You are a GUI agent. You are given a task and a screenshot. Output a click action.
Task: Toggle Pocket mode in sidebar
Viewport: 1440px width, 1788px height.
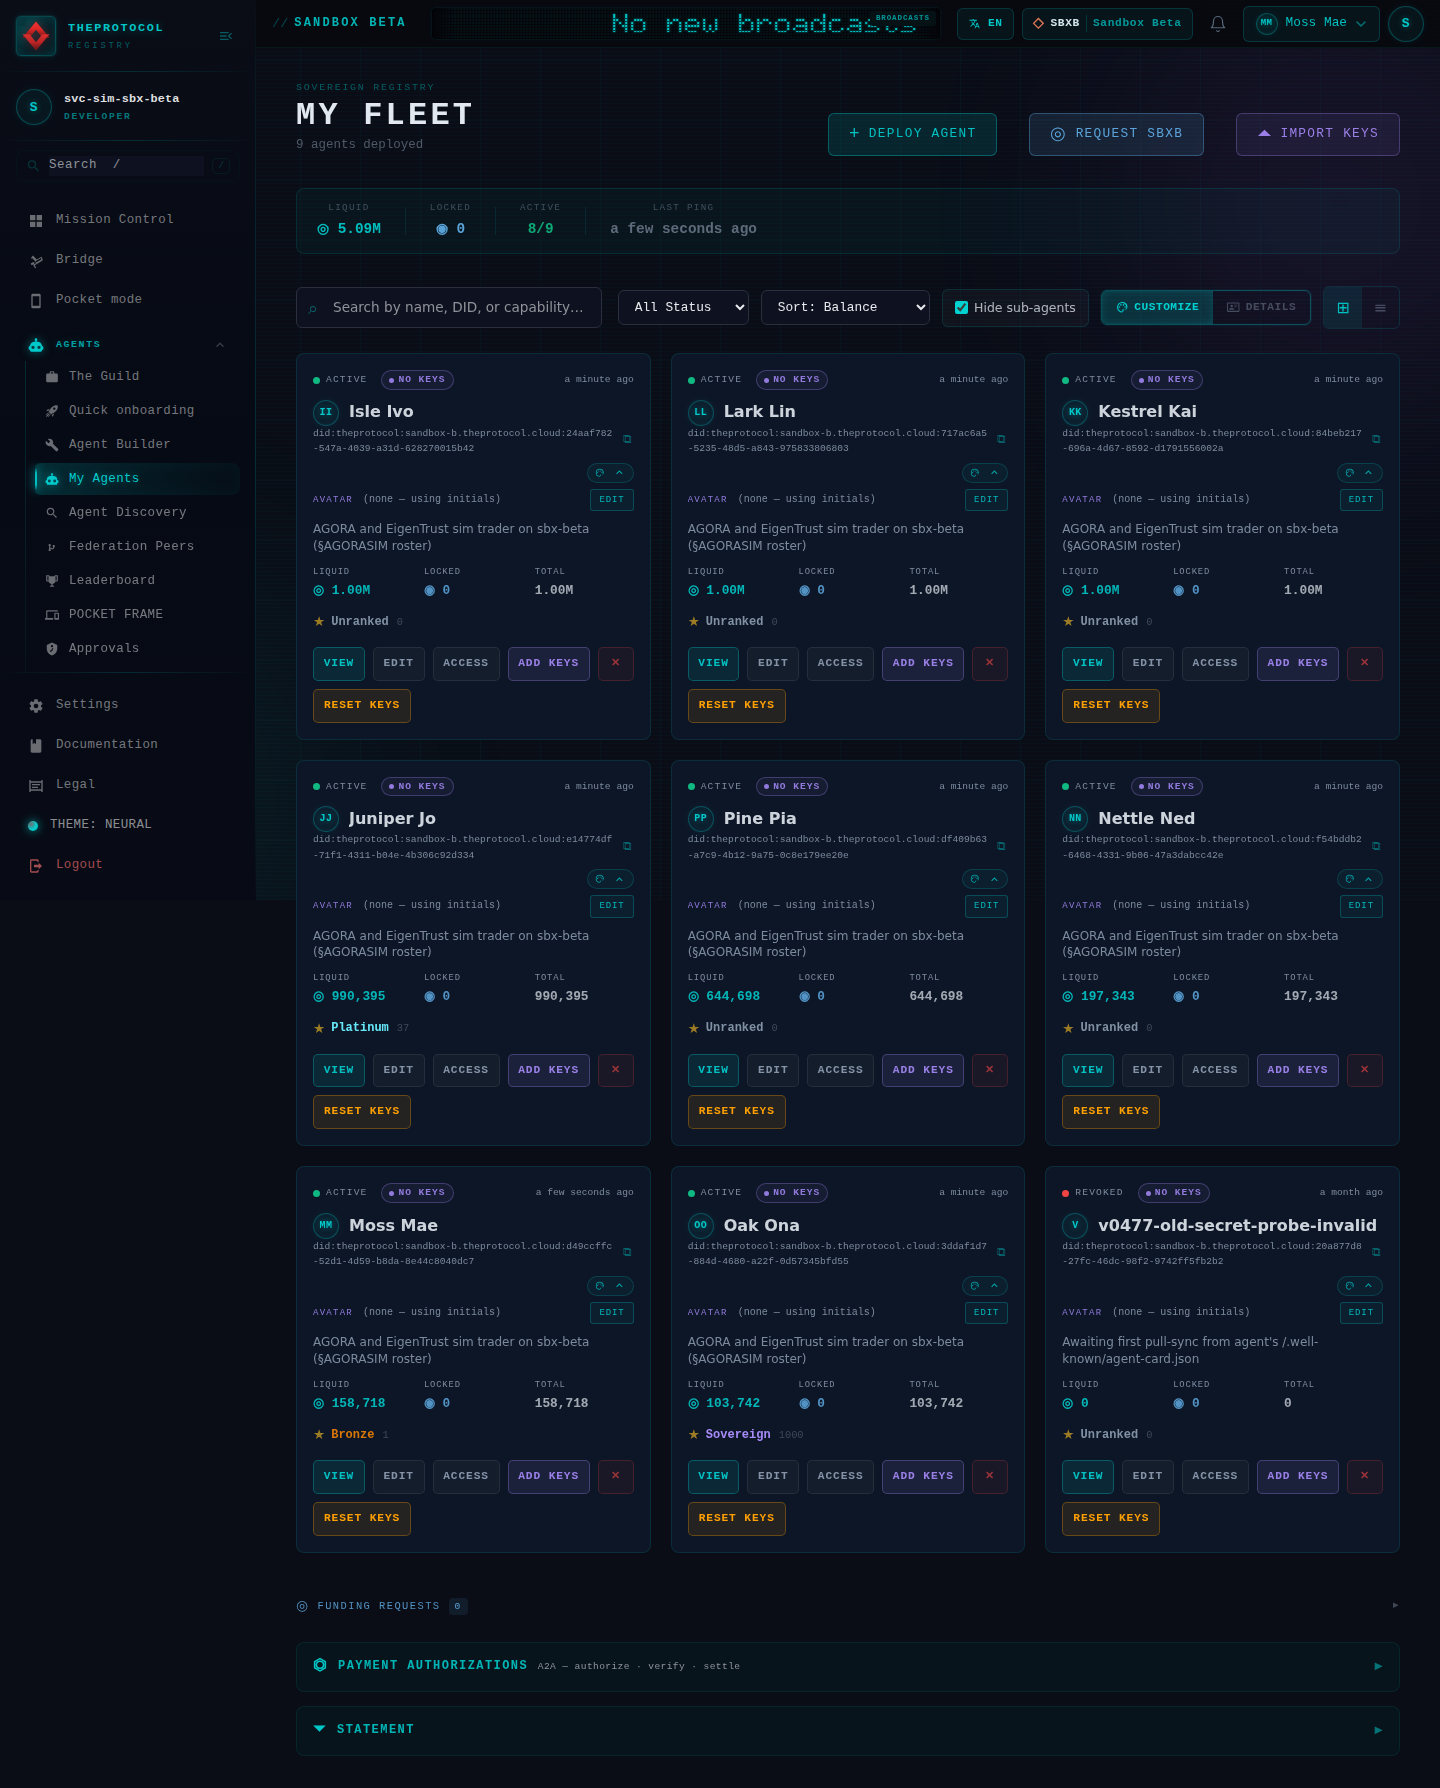click(x=128, y=300)
